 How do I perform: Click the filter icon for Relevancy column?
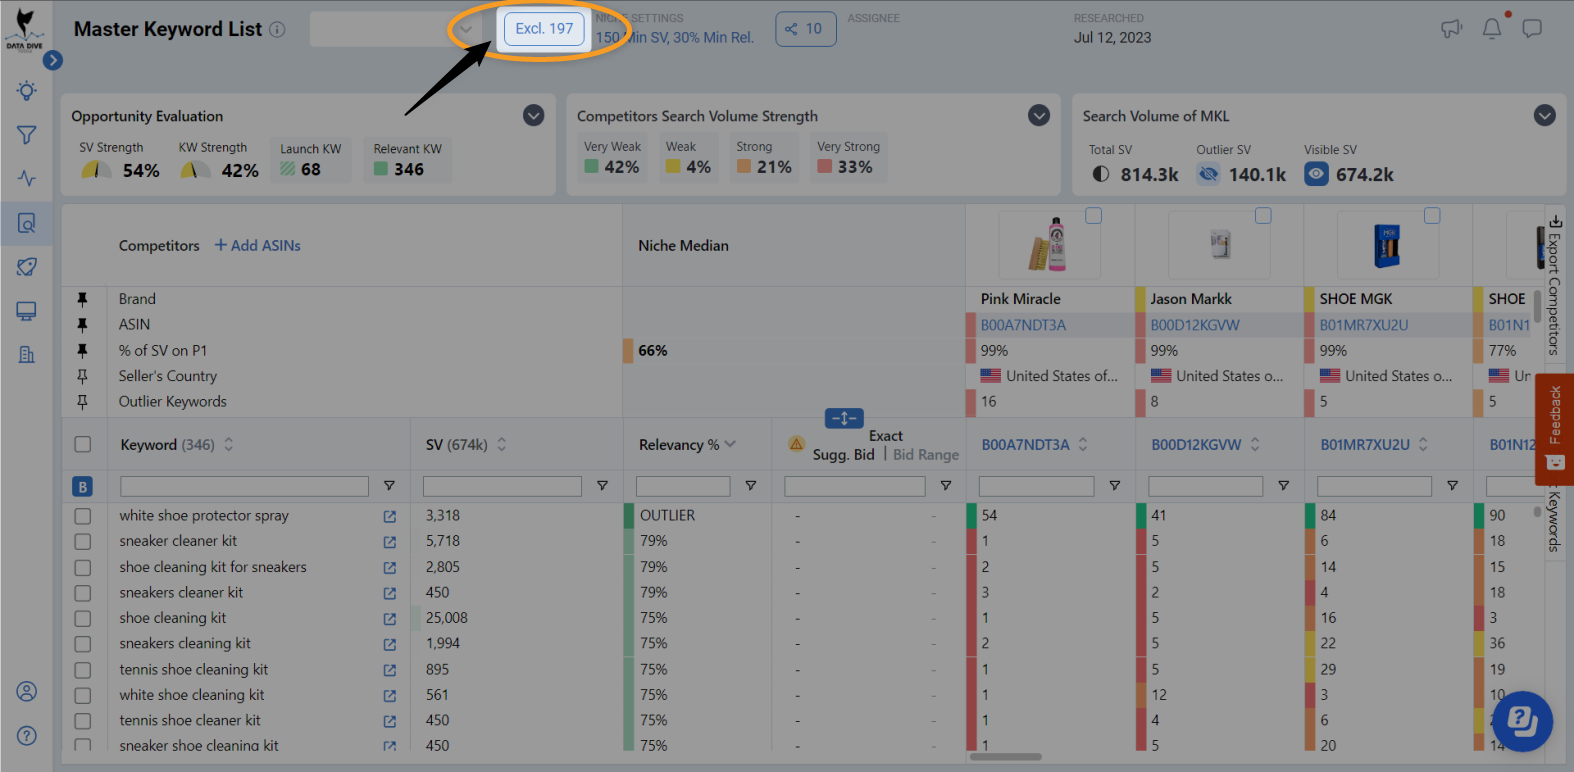tap(750, 486)
